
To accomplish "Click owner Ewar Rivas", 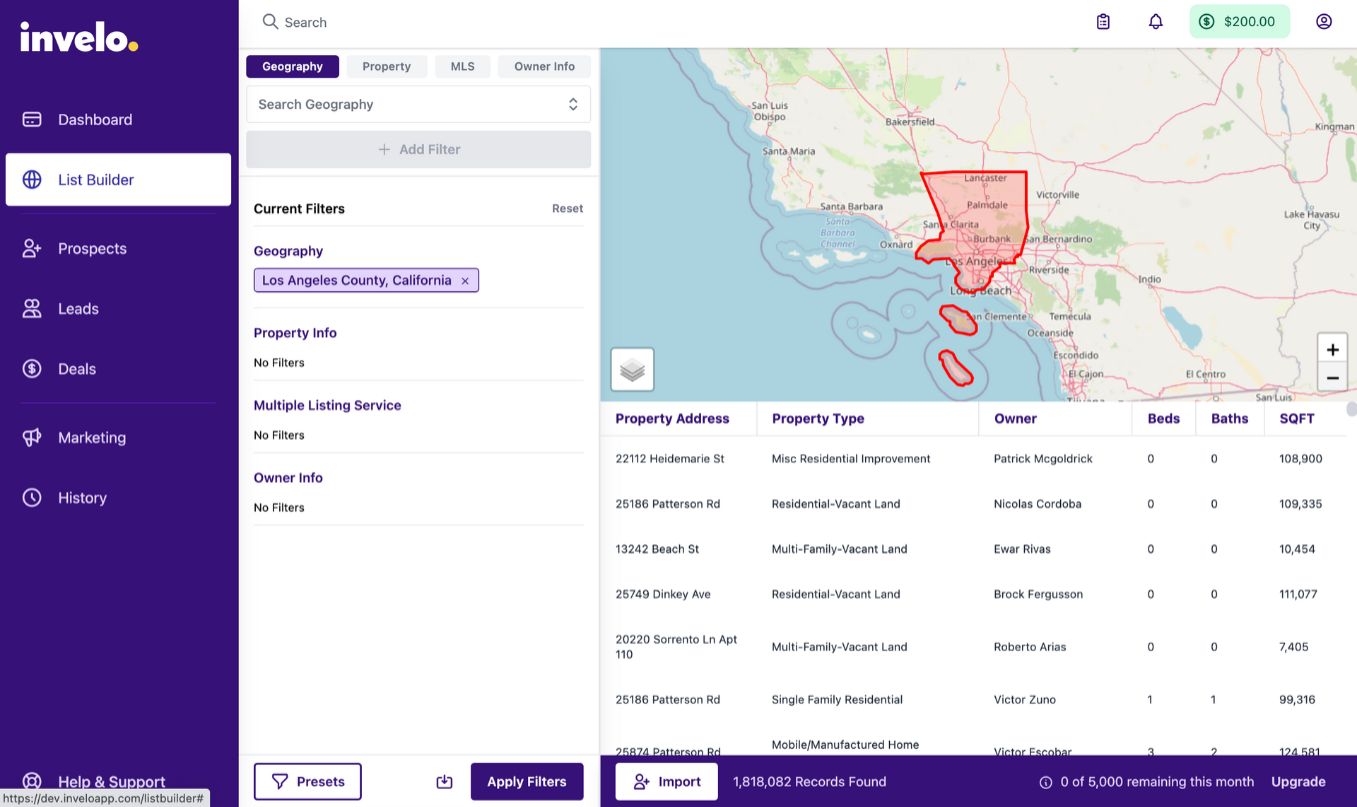I will [x=1021, y=549].
